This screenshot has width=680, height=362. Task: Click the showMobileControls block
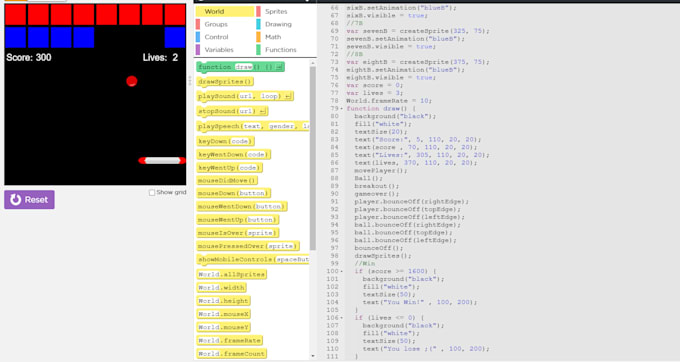coord(253,259)
